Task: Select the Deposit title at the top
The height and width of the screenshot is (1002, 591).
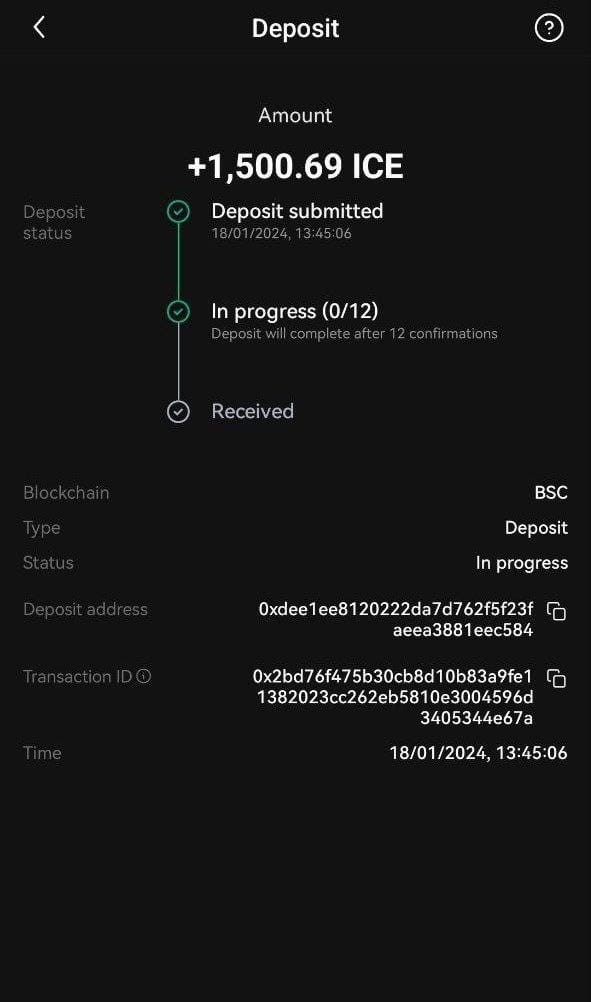Action: (295, 28)
